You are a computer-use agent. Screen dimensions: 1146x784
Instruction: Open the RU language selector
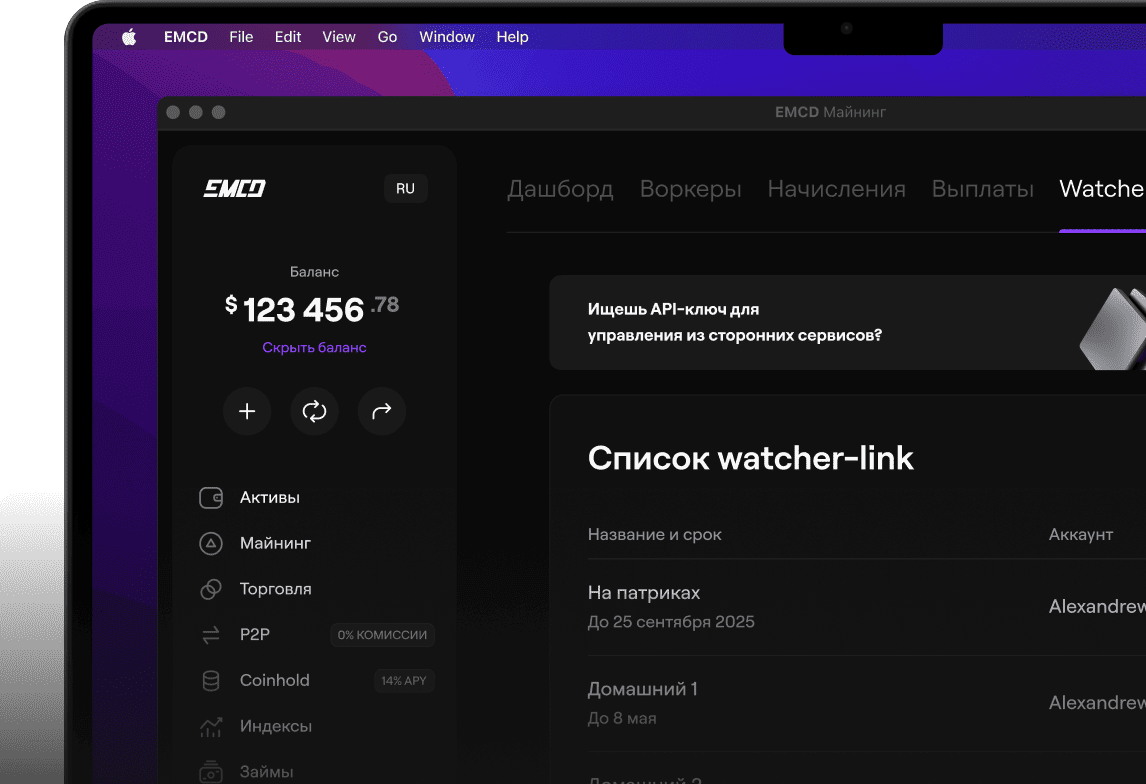[406, 189]
